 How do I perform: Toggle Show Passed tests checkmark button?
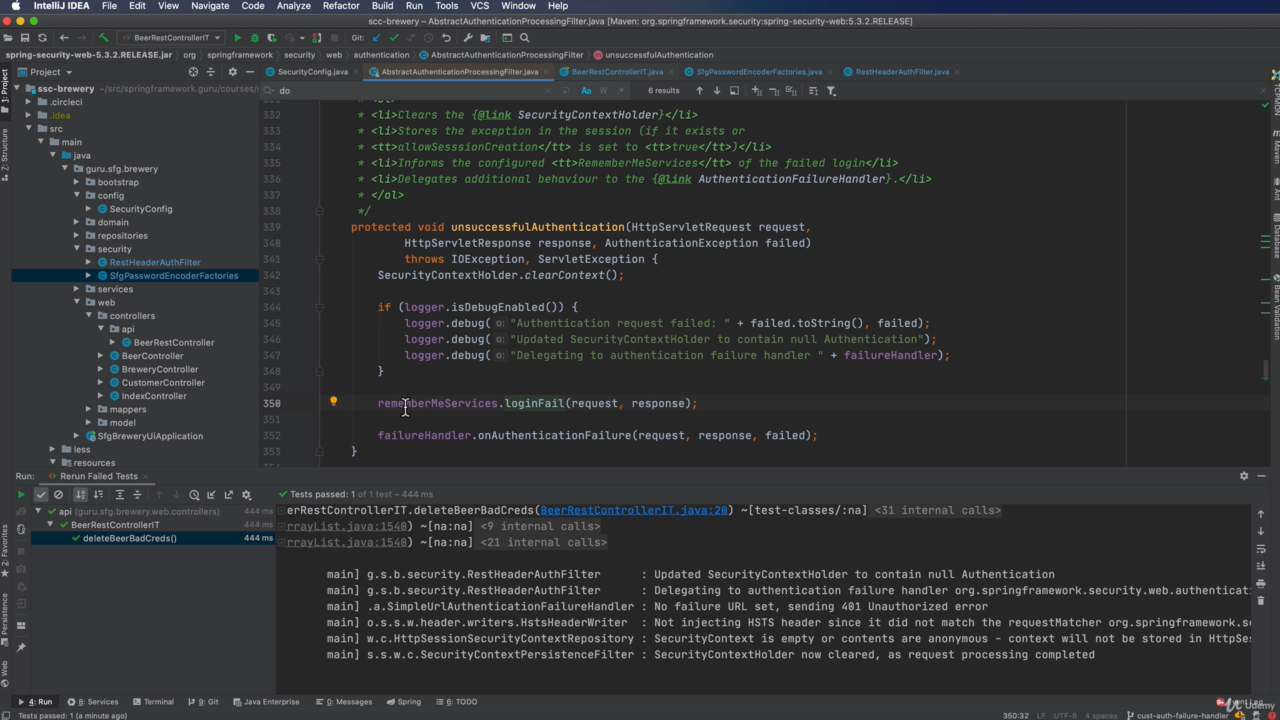[41, 494]
